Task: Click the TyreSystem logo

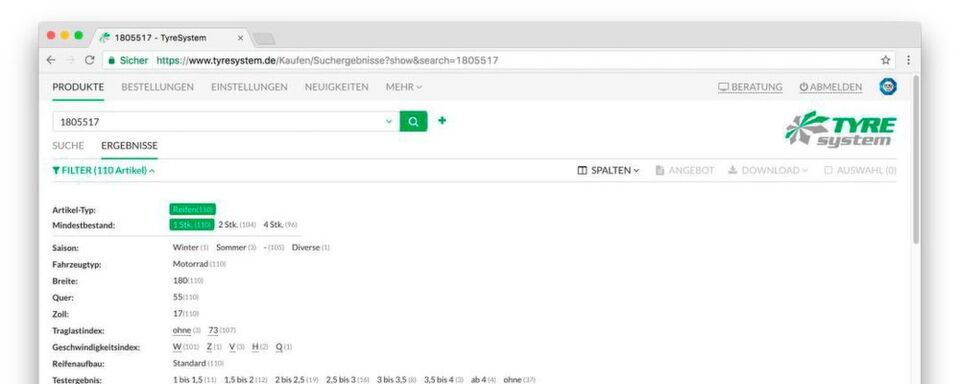Action: (840, 129)
